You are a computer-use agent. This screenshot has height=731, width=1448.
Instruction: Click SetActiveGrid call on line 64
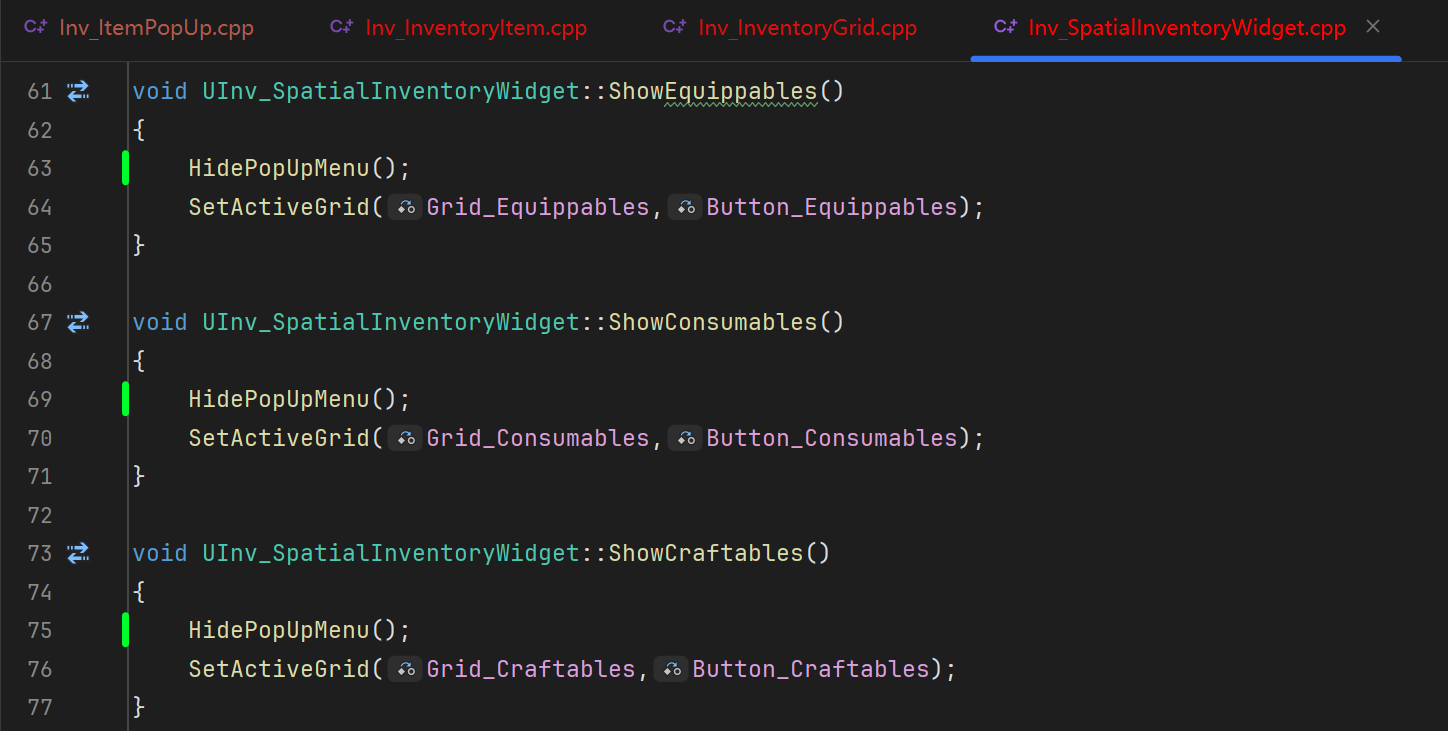click(x=279, y=207)
